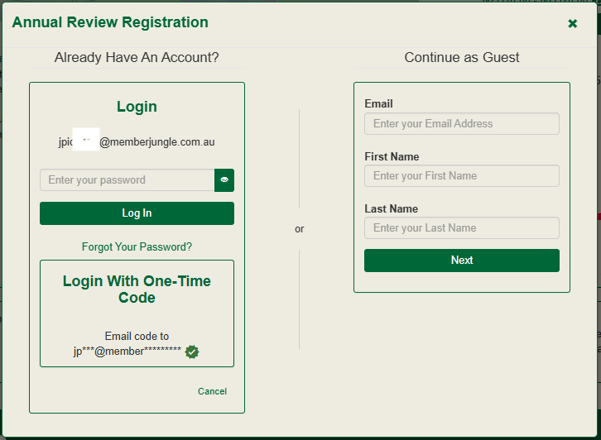Image resolution: width=601 pixels, height=440 pixels.
Task: Click the green verified checkmark badge
Action: [x=192, y=351]
